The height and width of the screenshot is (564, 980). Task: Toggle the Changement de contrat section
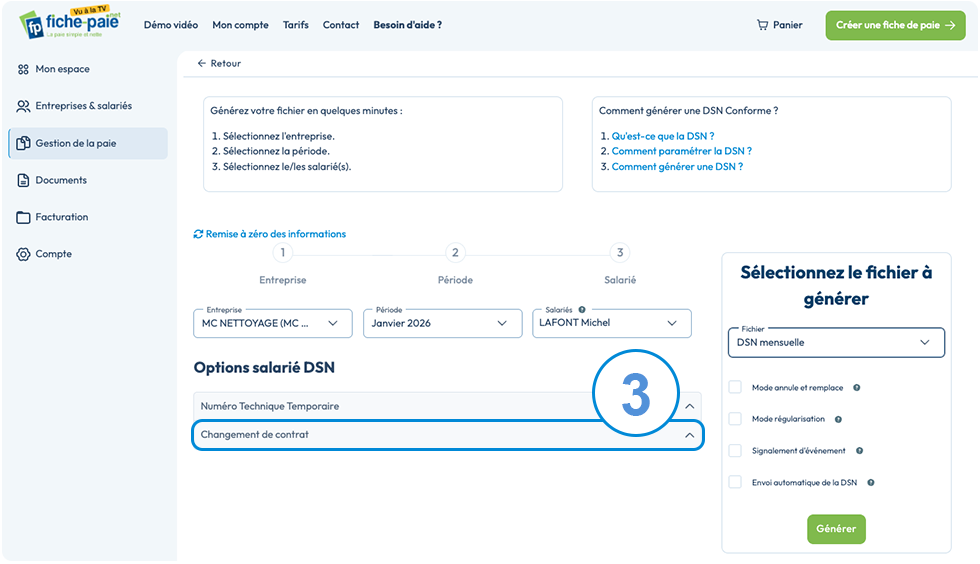pyautogui.click(x=448, y=435)
